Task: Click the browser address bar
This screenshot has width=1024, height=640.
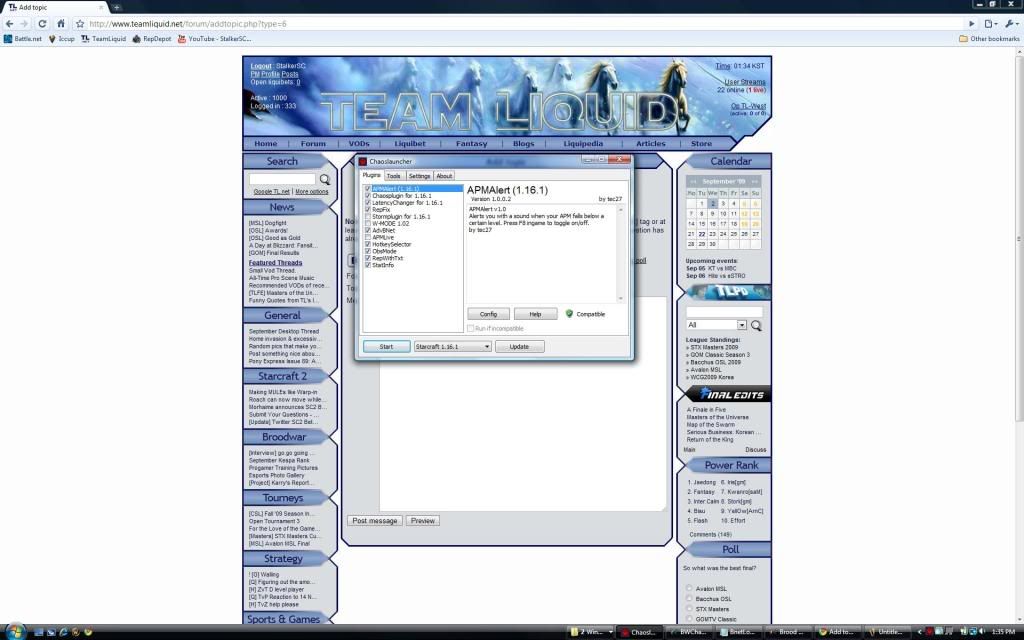Action: (x=522, y=24)
